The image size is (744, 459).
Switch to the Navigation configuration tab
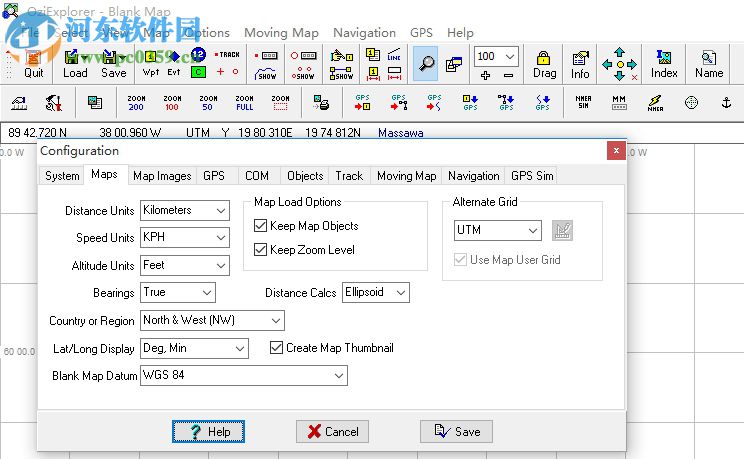pyautogui.click(x=474, y=176)
